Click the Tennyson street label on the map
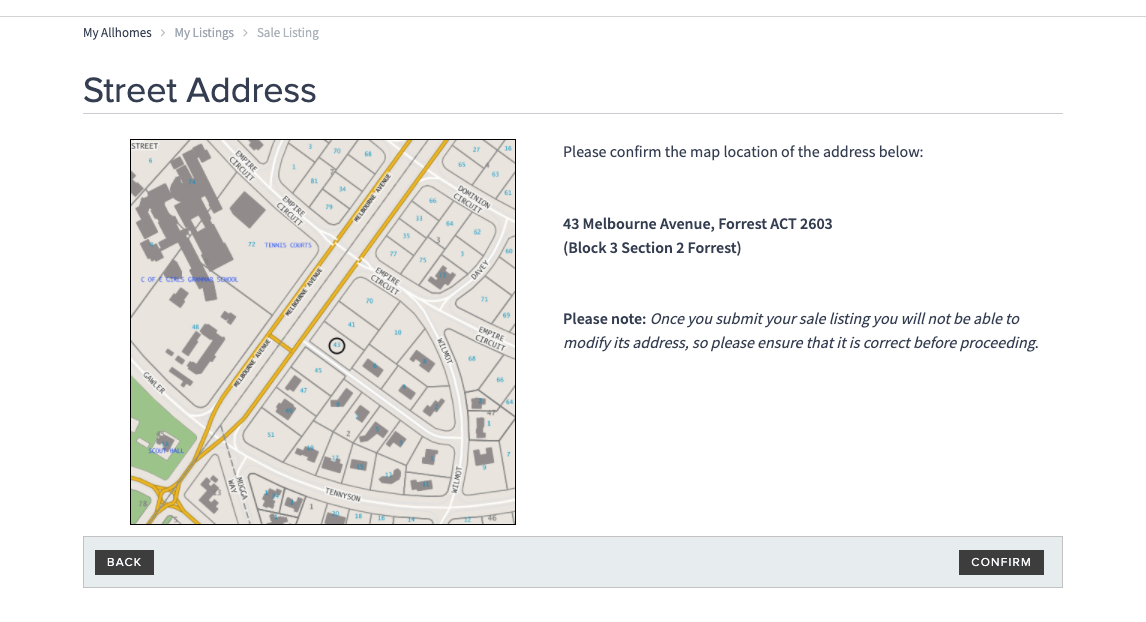Screen dimensions: 1146x622 [343, 495]
